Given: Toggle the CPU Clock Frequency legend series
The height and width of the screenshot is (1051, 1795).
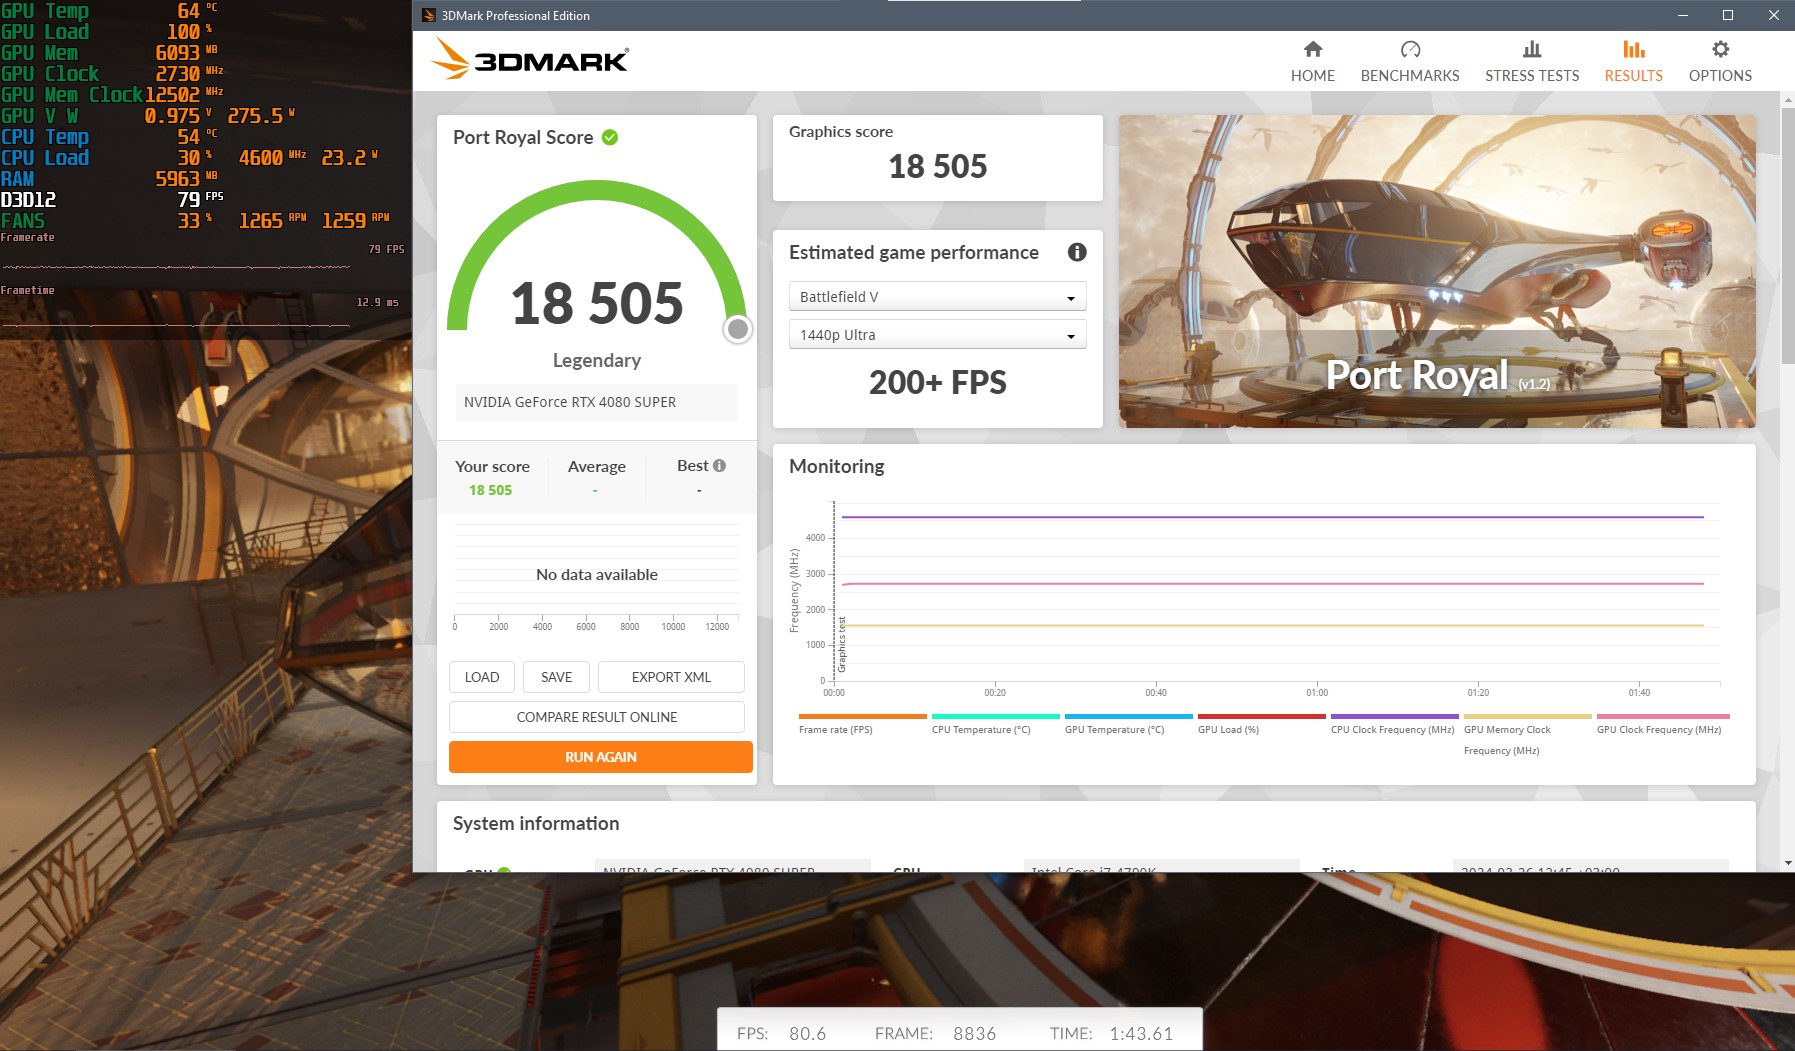Looking at the screenshot, I should 1394,723.
